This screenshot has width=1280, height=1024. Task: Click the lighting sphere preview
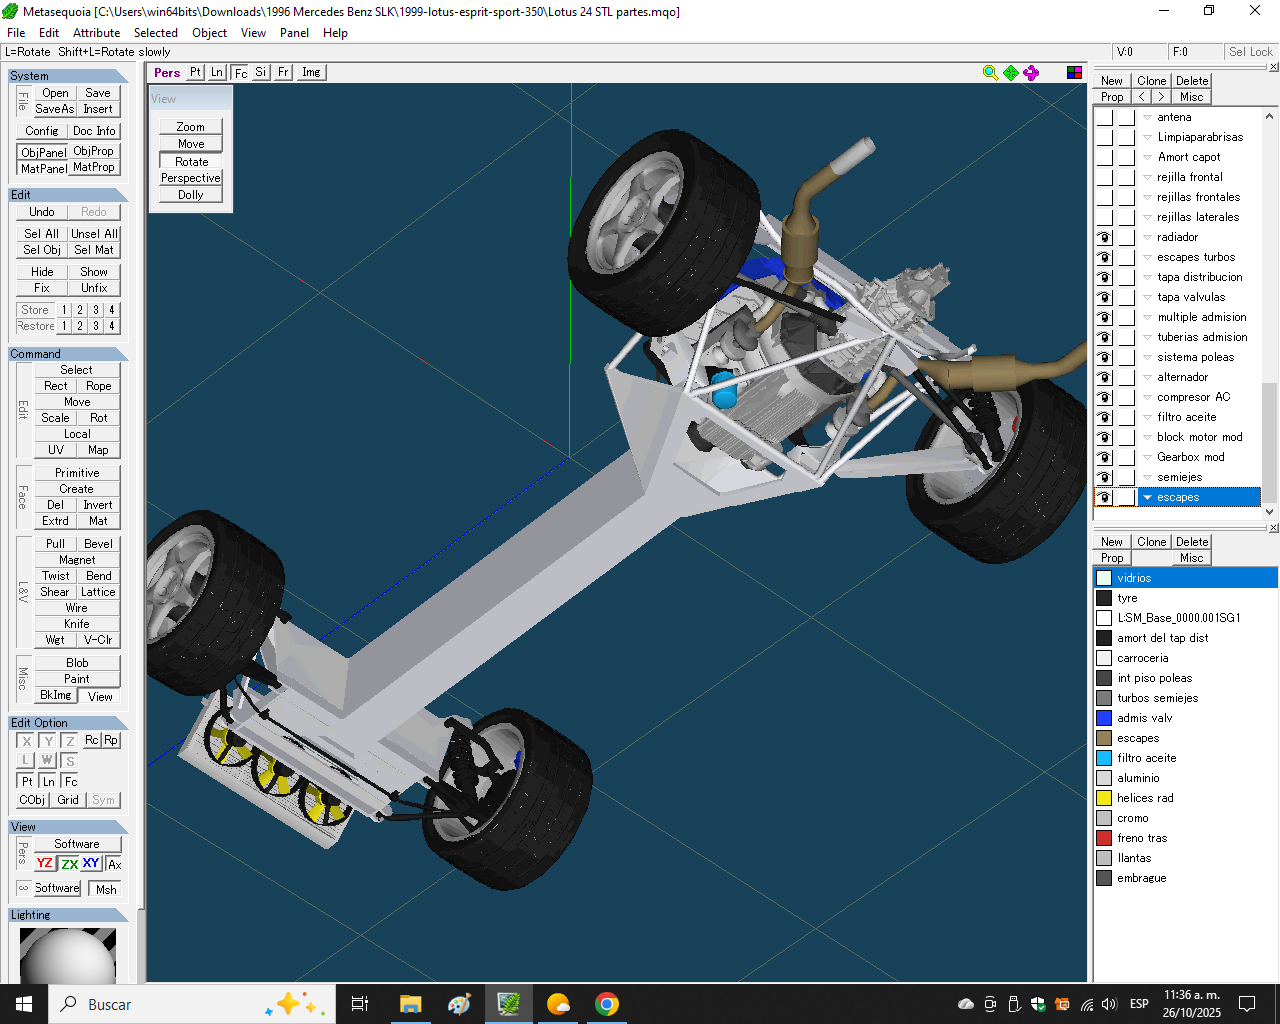tap(68, 956)
